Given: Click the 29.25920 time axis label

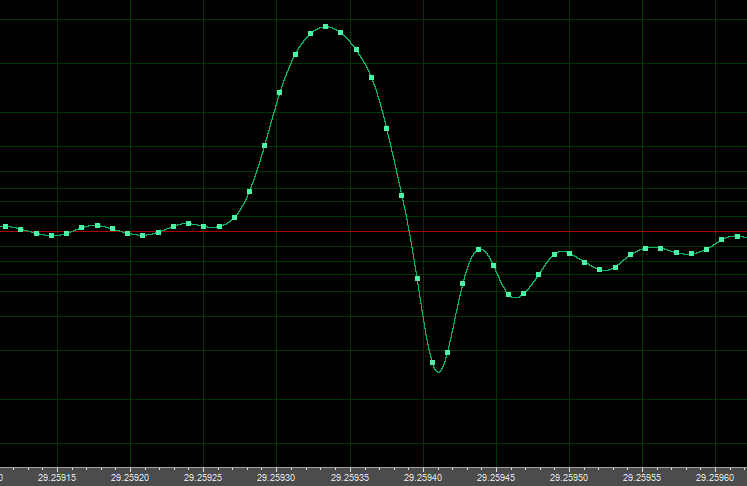Looking at the screenshot, I should click(130, 477).
